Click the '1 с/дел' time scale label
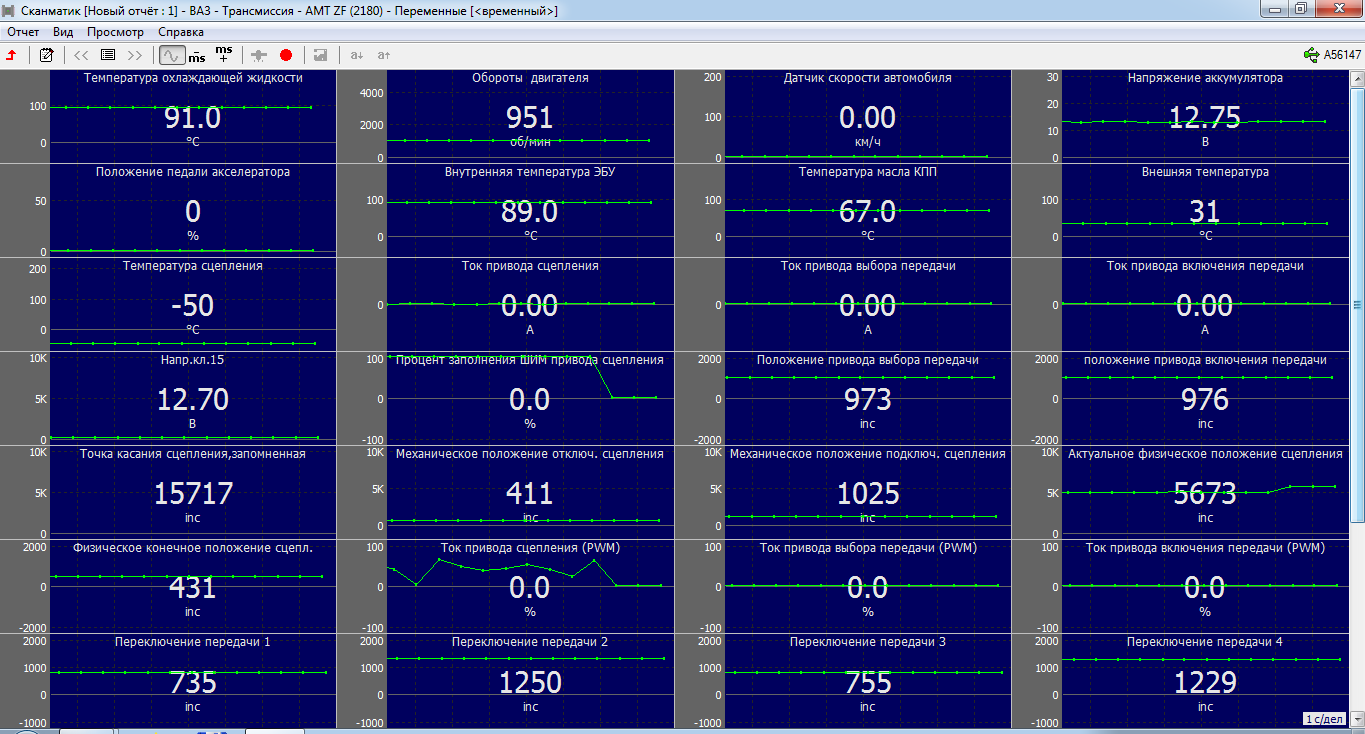 (x=1324, y=719)
